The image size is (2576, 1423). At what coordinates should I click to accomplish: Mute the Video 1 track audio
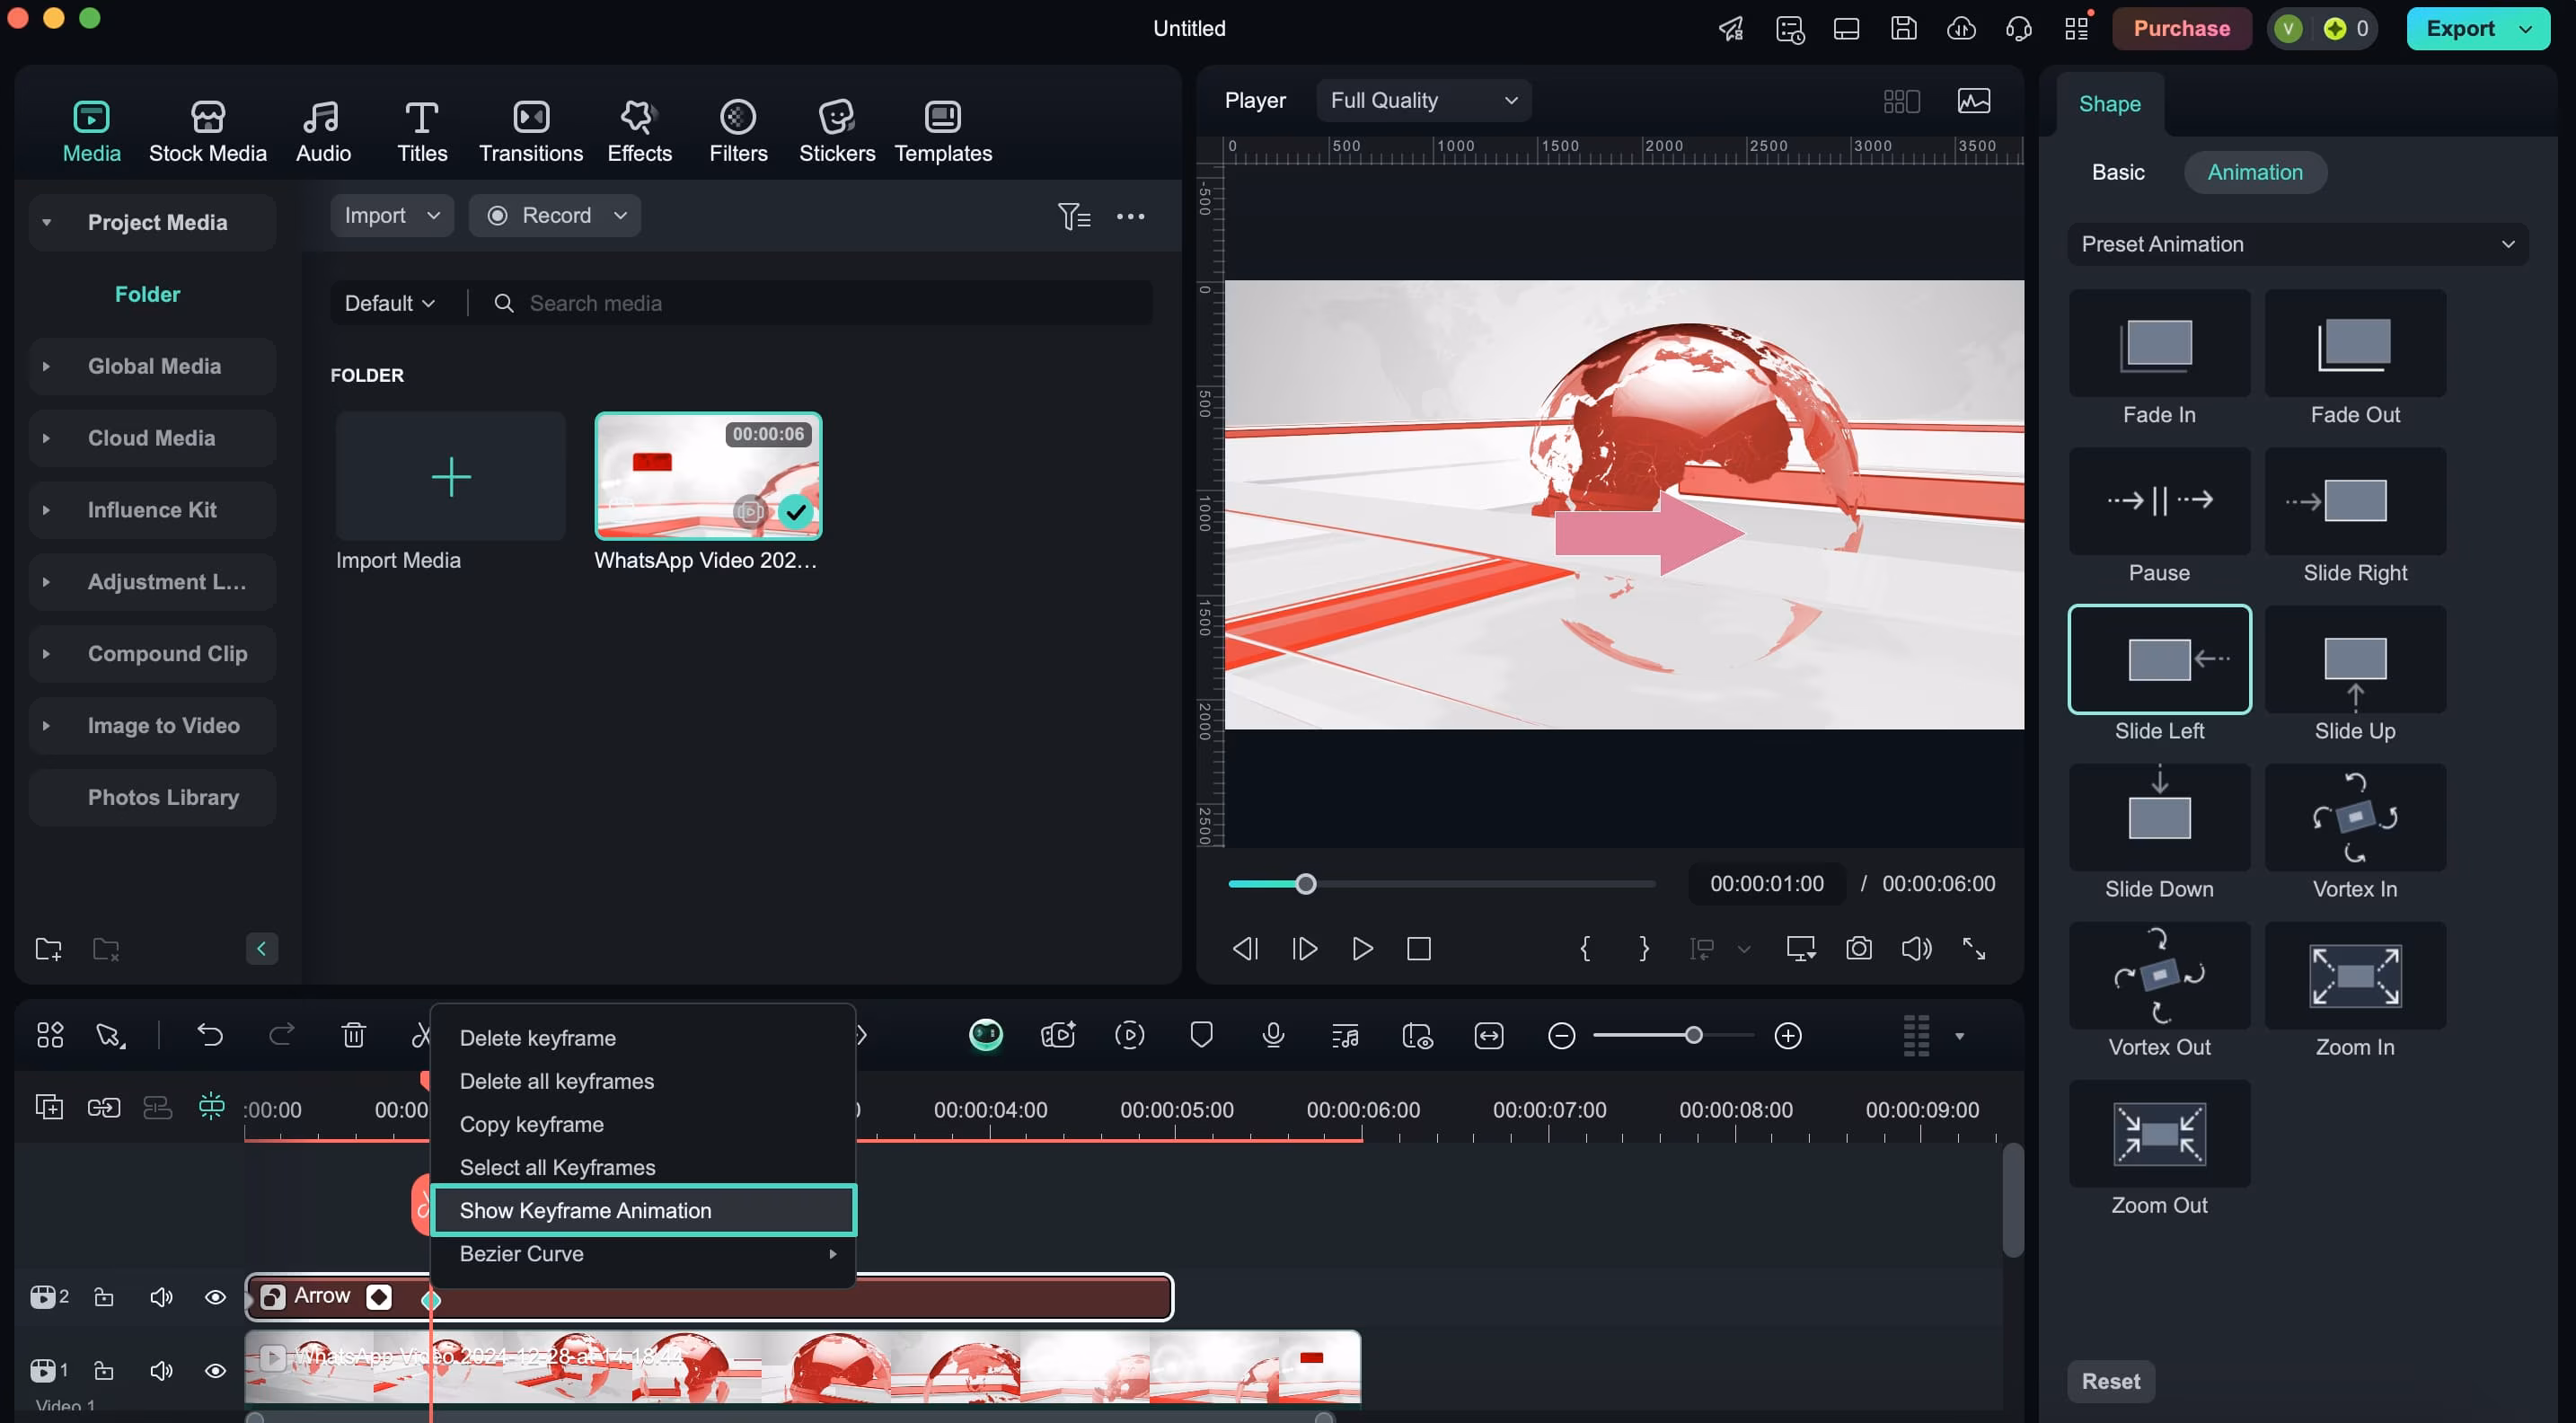click(160, 1370)
